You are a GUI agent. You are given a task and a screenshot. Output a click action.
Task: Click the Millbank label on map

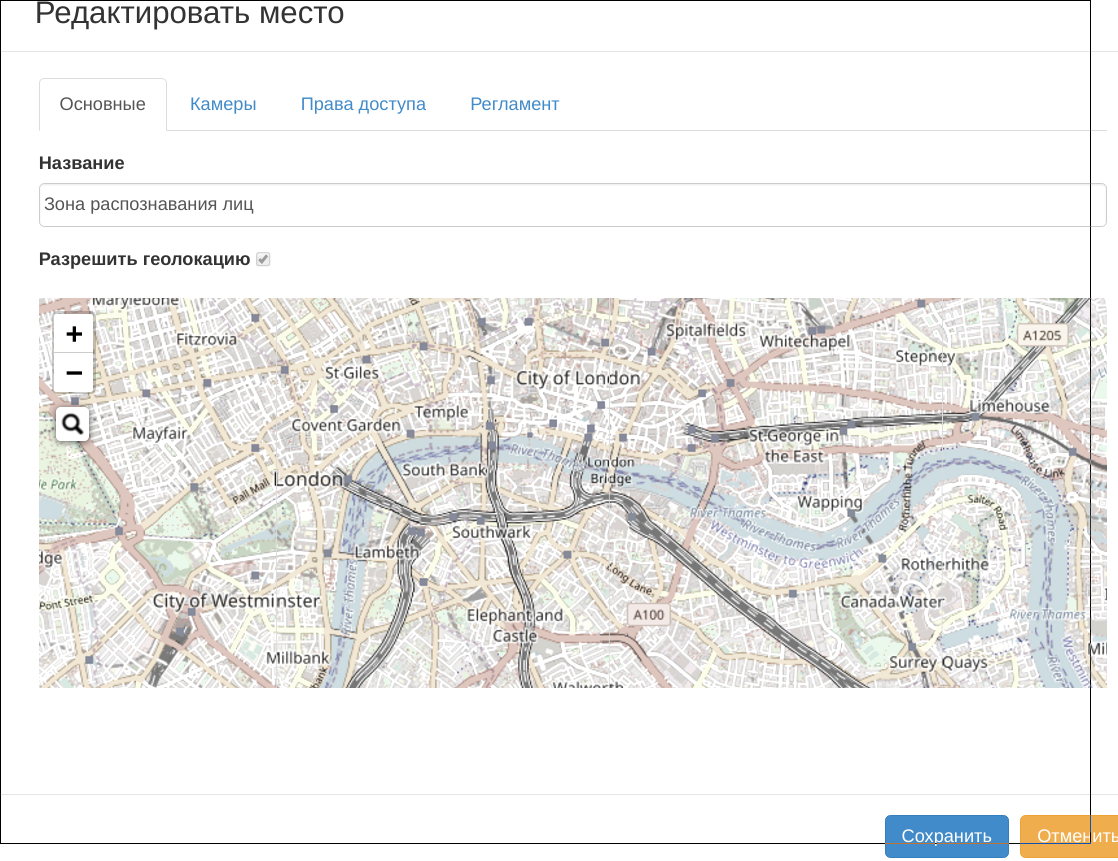click(x=297, y=658)
